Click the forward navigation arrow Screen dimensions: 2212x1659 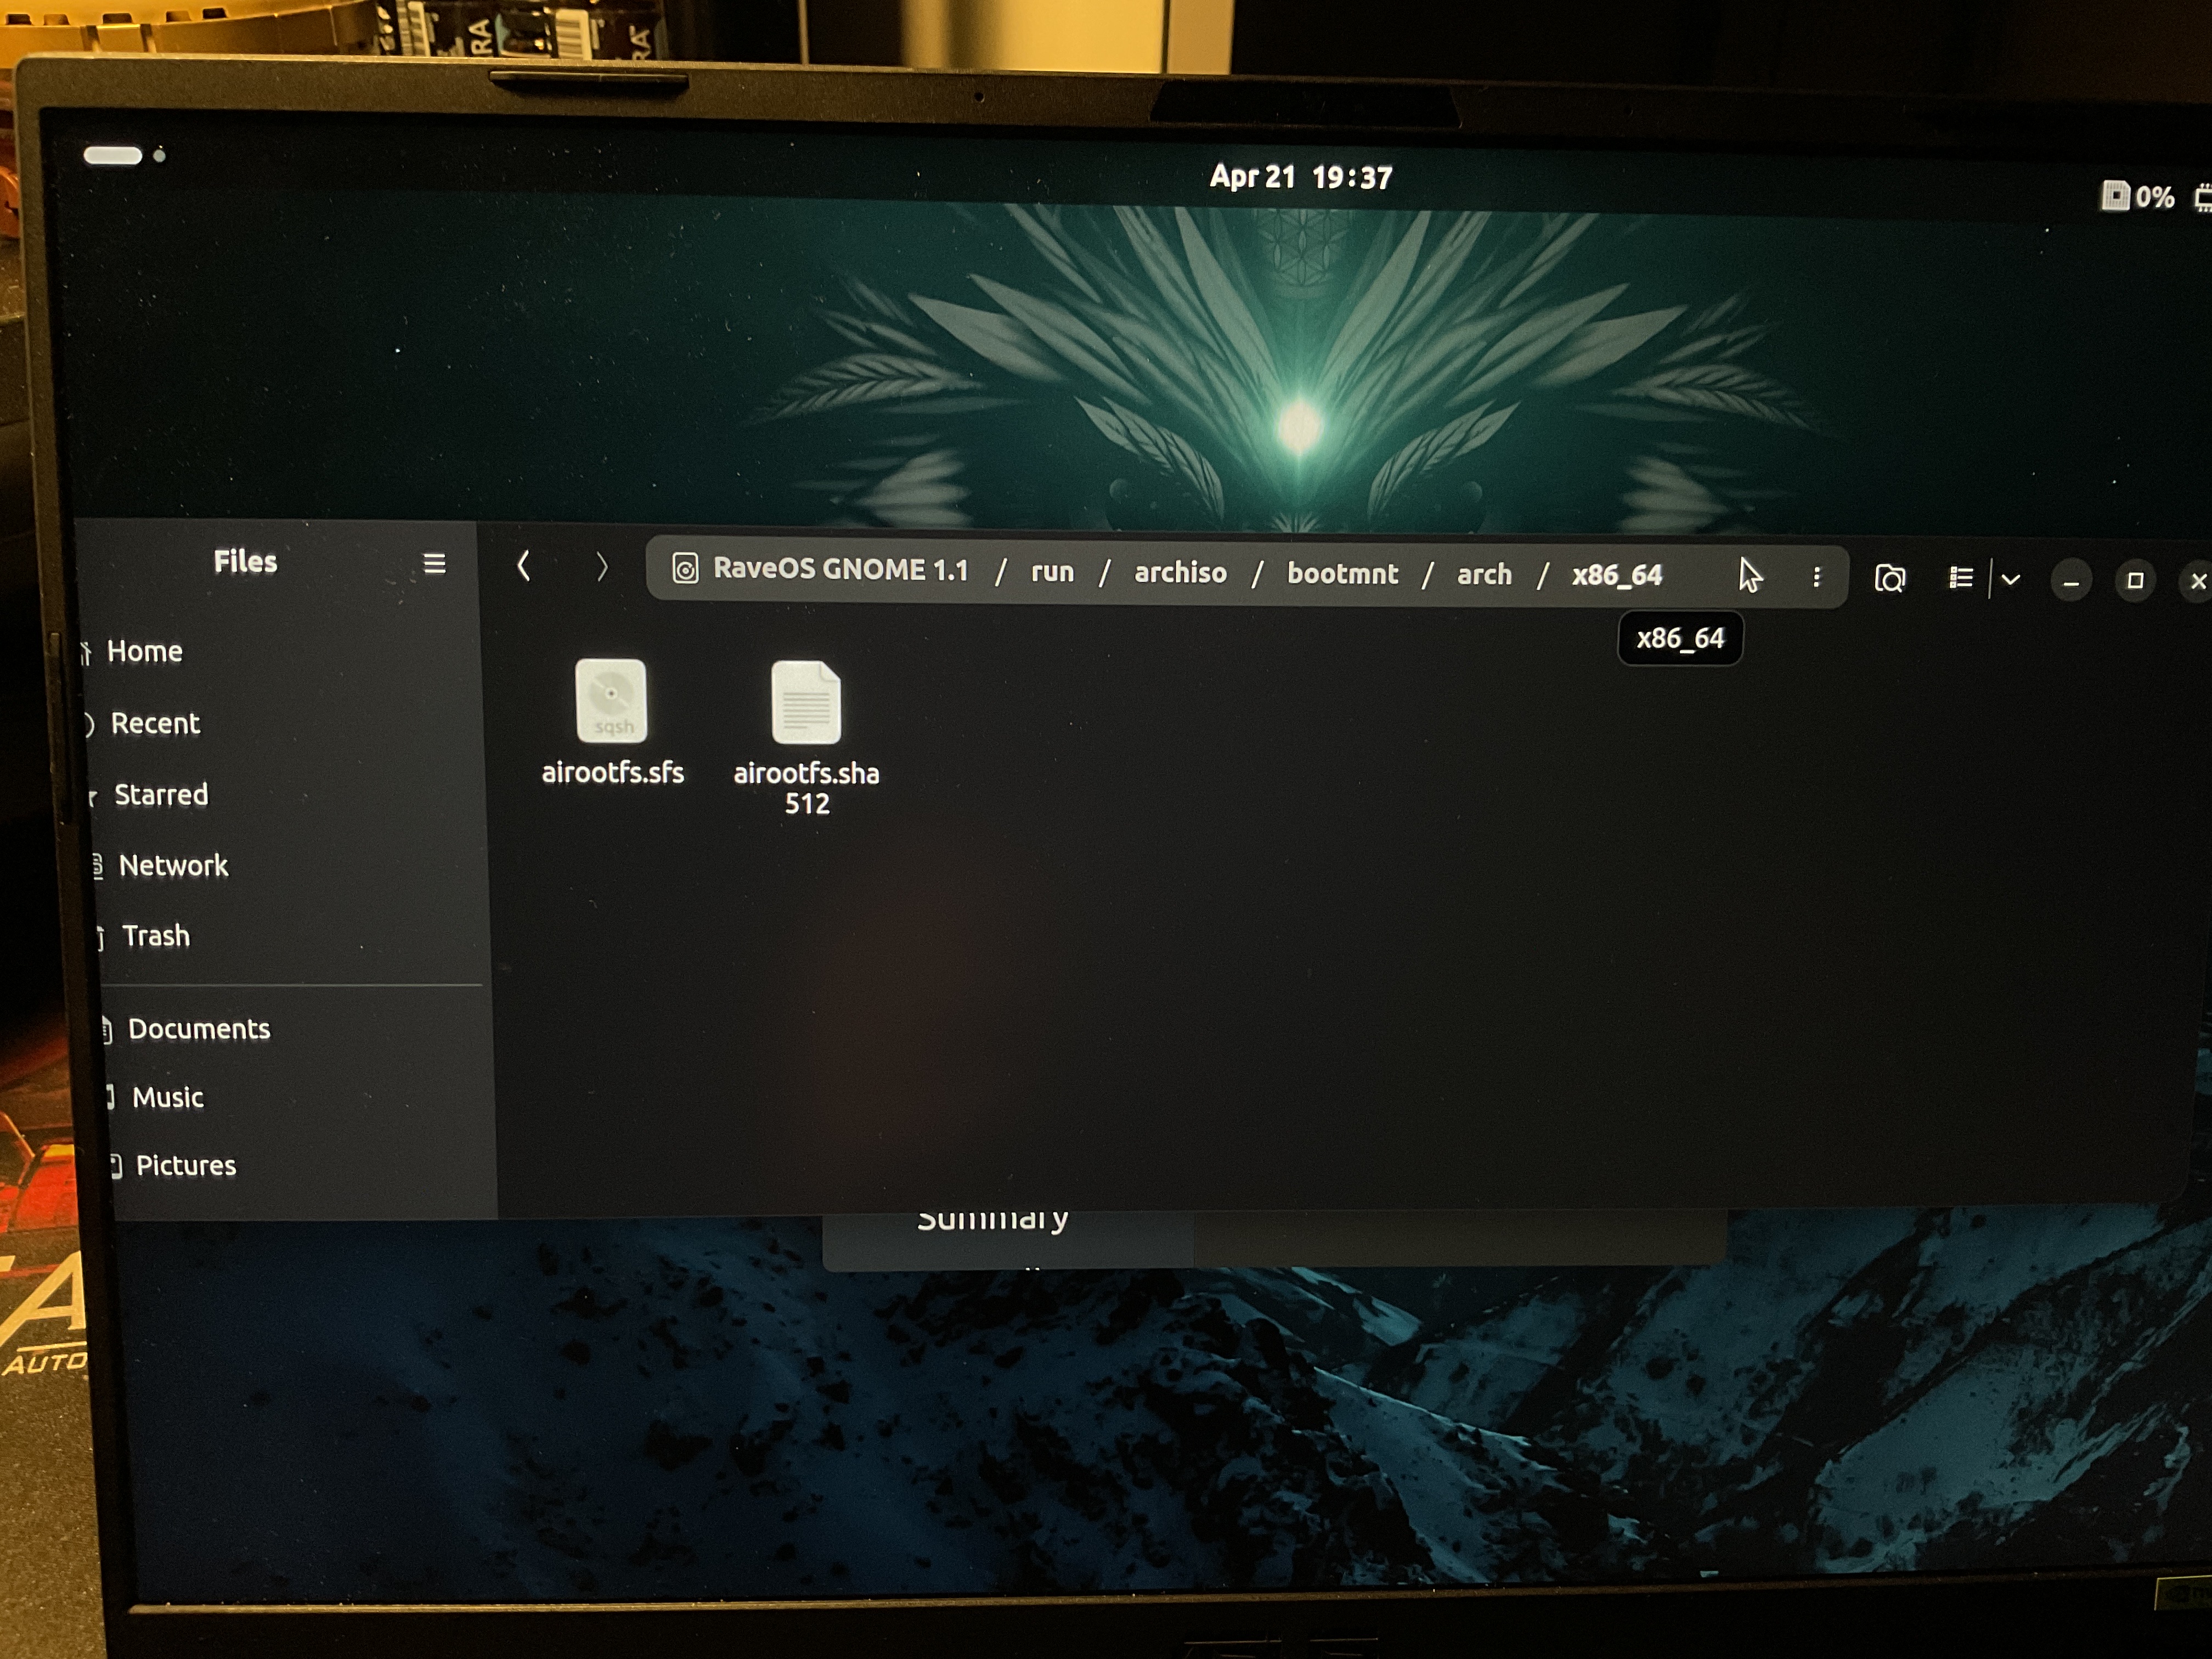point(601,568)
